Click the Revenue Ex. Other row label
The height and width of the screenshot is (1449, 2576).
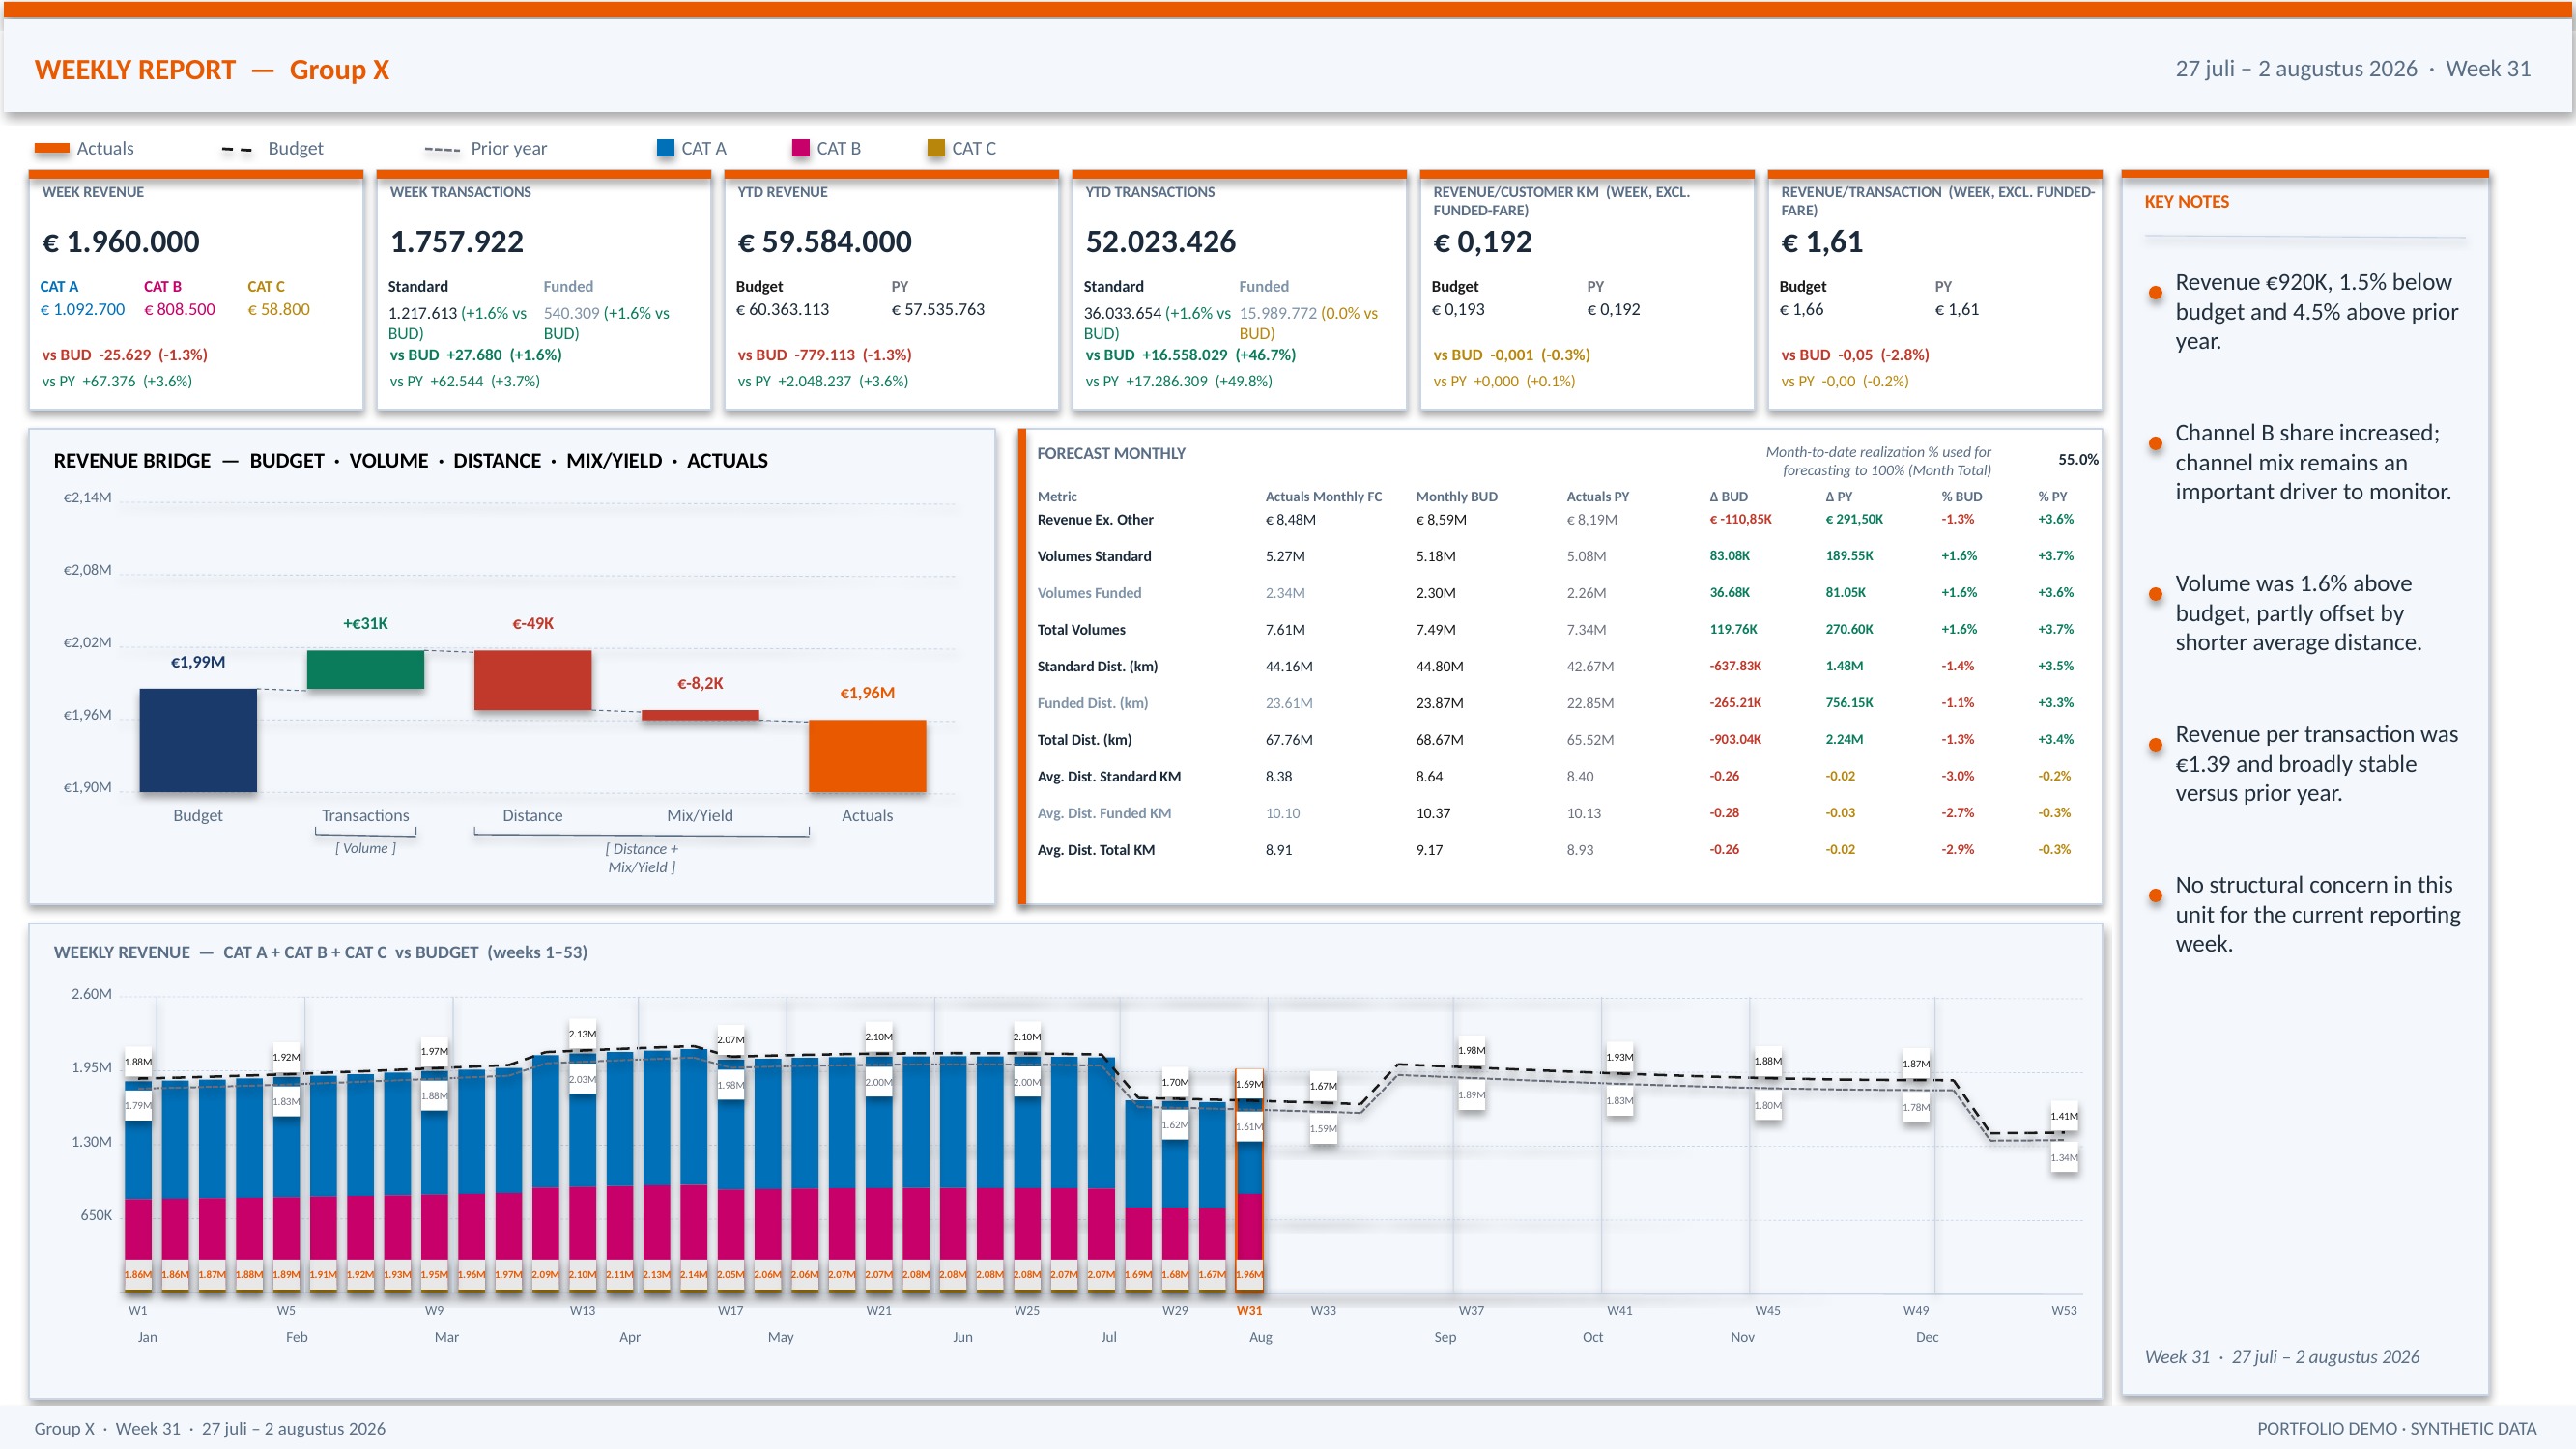pos(1095,520)
